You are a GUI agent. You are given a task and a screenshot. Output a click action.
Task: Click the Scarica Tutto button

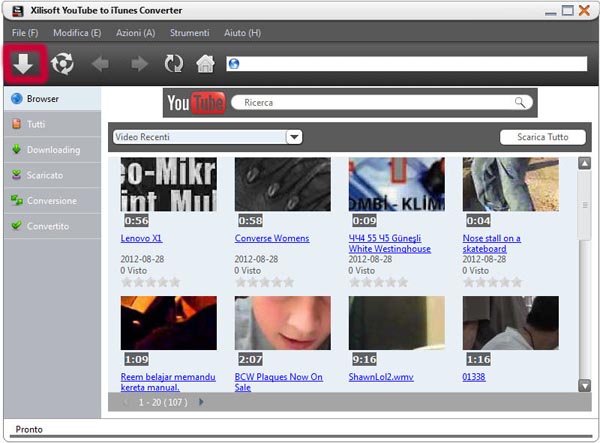pyautogui.click(x=543, y=137)
